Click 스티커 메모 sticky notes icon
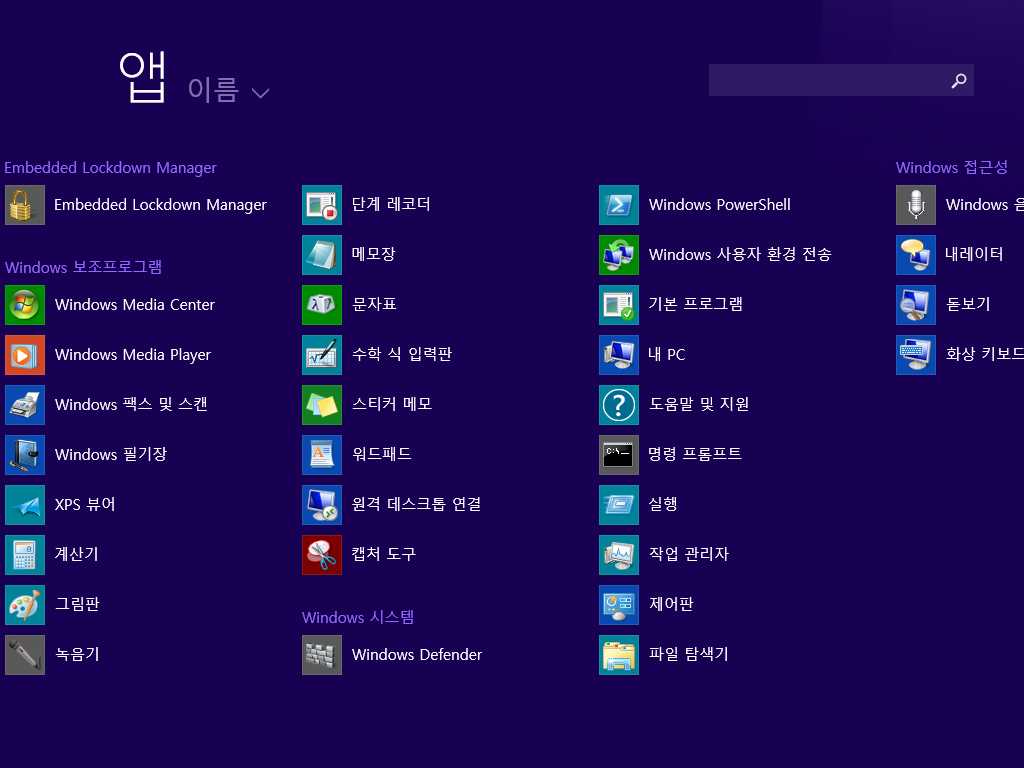 pos(322,405)
